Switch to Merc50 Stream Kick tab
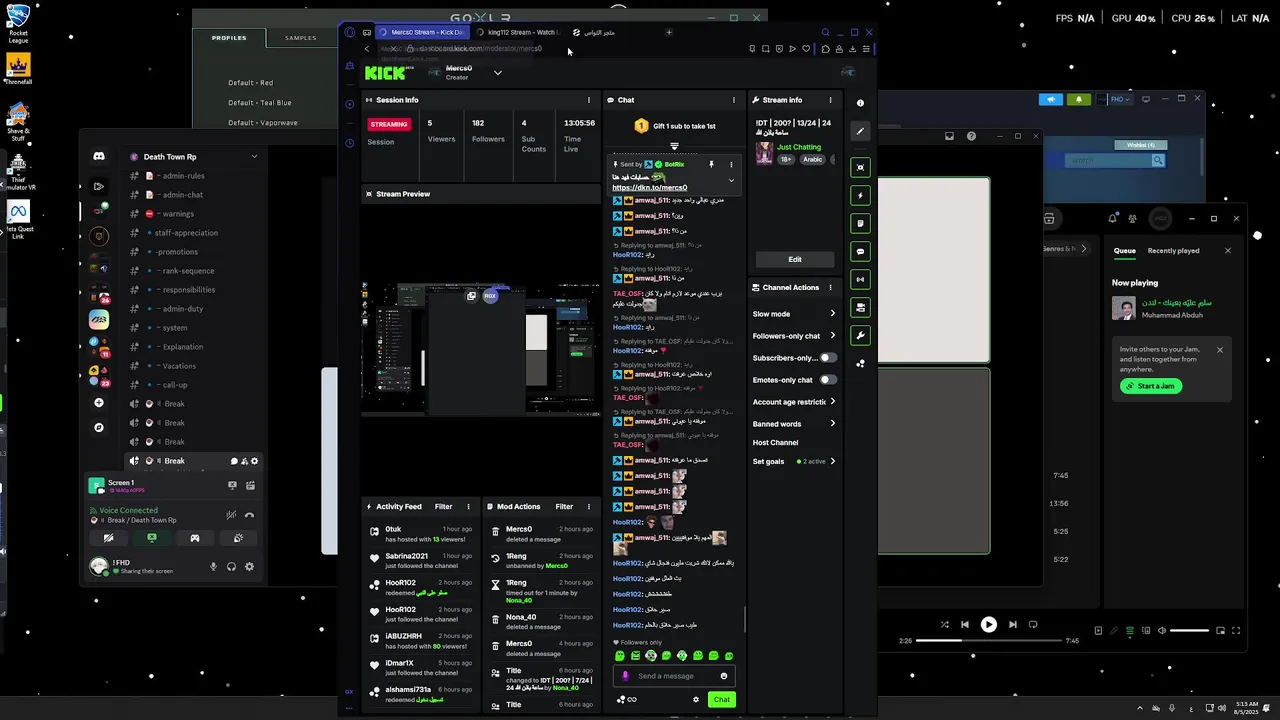Image resolution: width=1280 pixels, height=720 pixels. tap(422, 32)
